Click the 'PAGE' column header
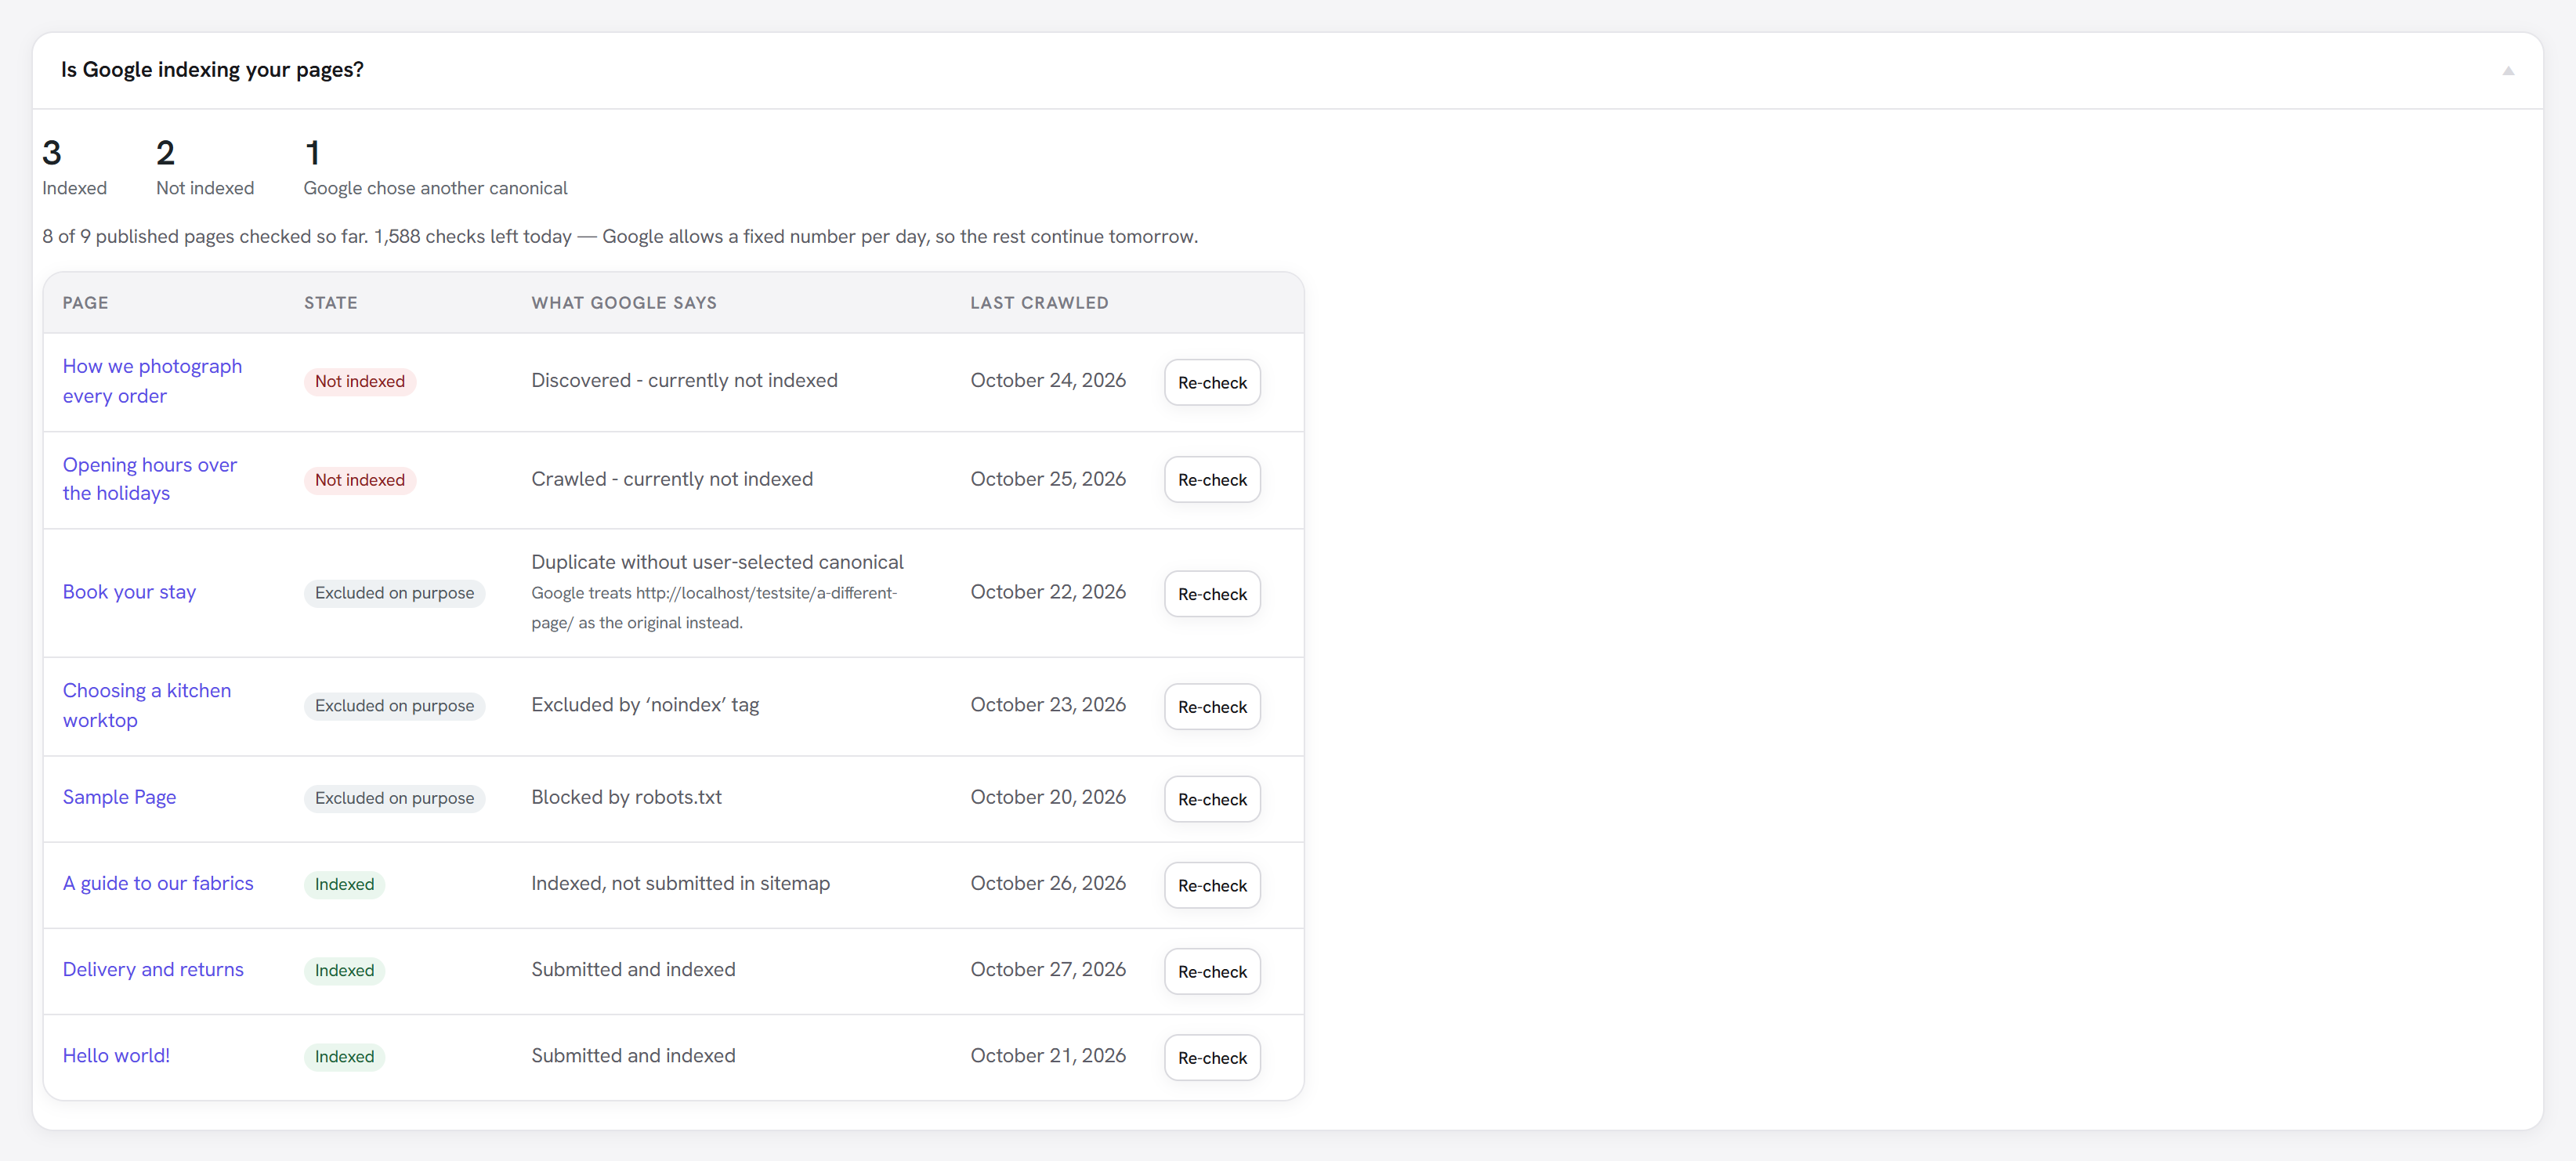The image size is (2576, 1161). click(85, 303)
